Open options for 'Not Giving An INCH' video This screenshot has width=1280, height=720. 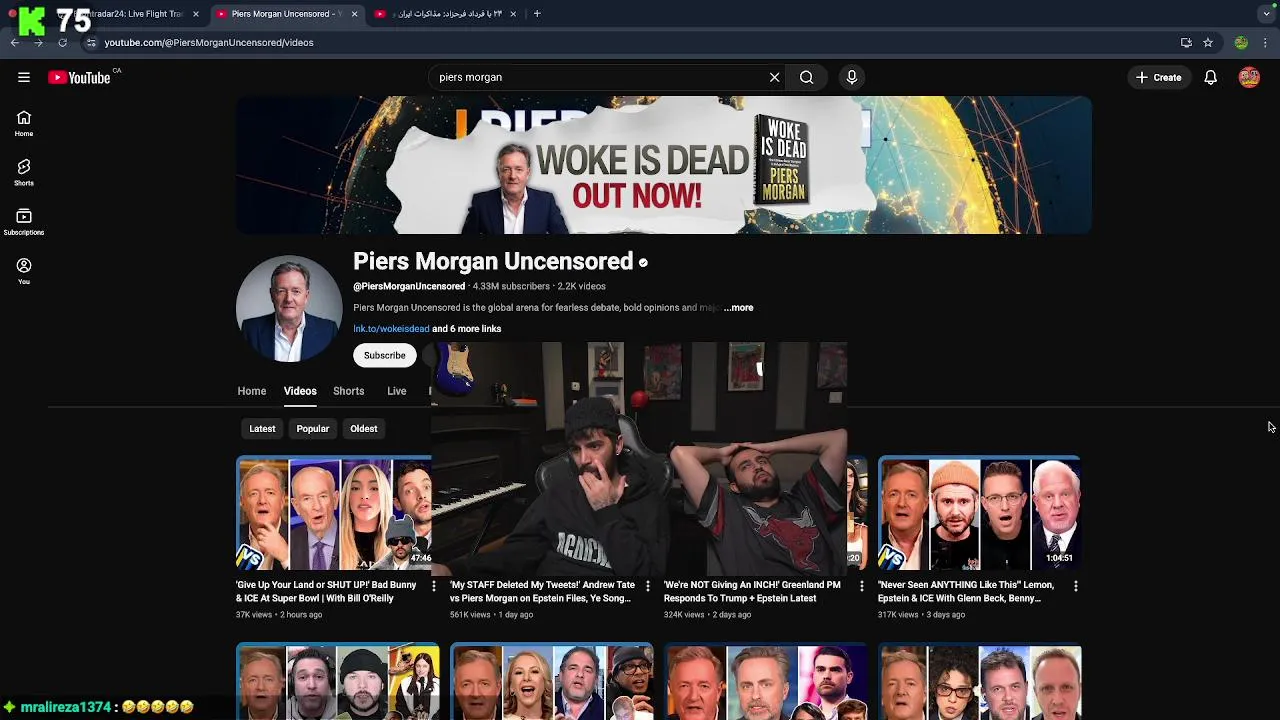(x=861, y=586)
